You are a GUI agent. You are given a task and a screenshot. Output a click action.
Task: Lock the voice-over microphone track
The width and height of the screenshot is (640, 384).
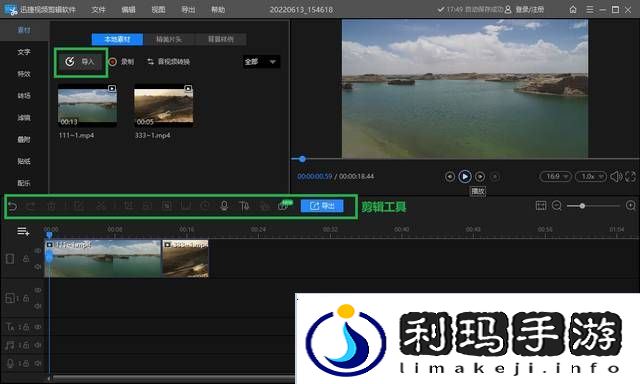tap(25, 363)
